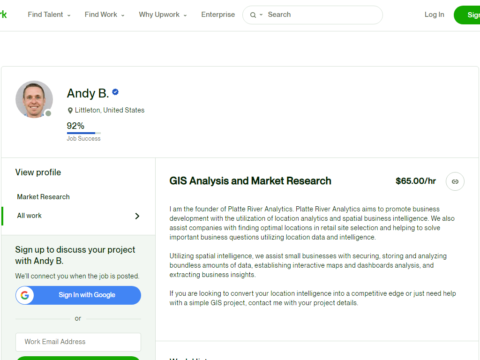This screenshot has width=480, height=360.
Task: Click the View profile heading
Action: (38, 172)
